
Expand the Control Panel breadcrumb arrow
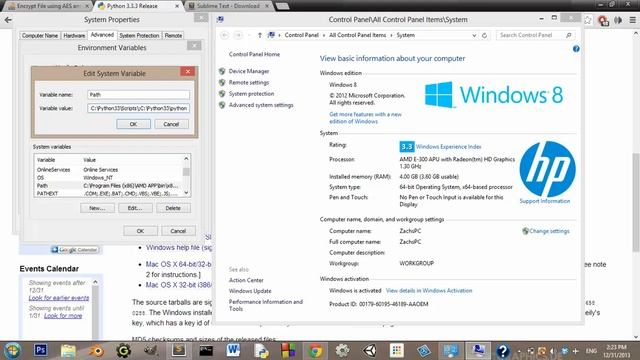click(324, 36)
